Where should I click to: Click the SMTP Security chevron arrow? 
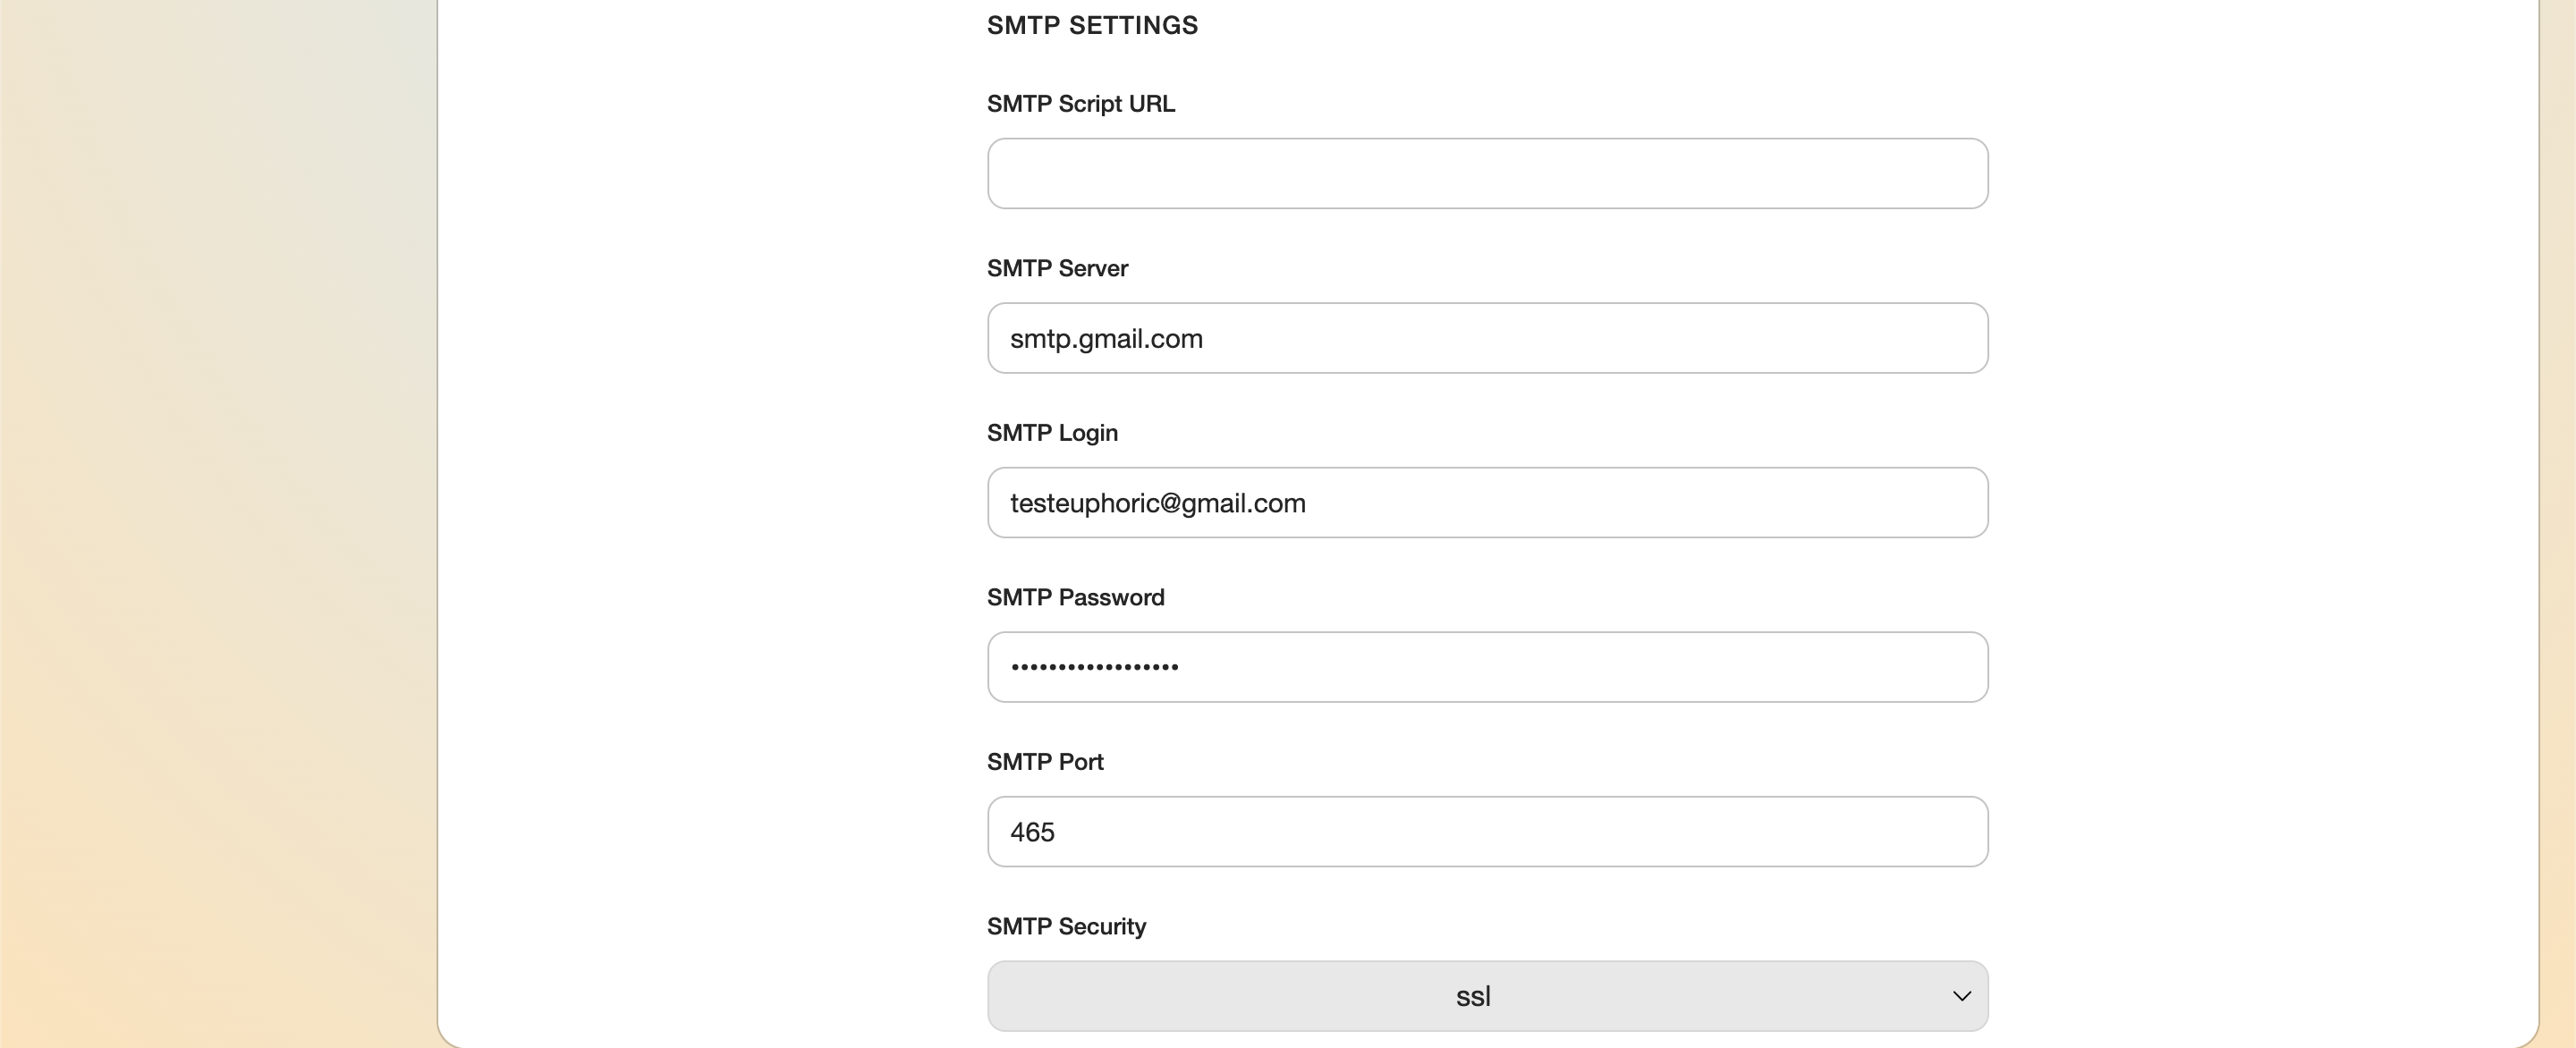click(1961, 996)
